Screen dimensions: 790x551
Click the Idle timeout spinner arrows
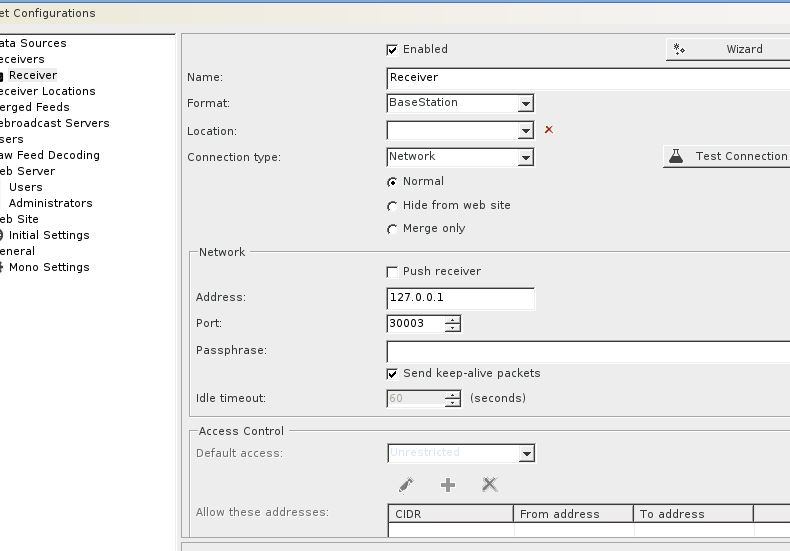452,399
